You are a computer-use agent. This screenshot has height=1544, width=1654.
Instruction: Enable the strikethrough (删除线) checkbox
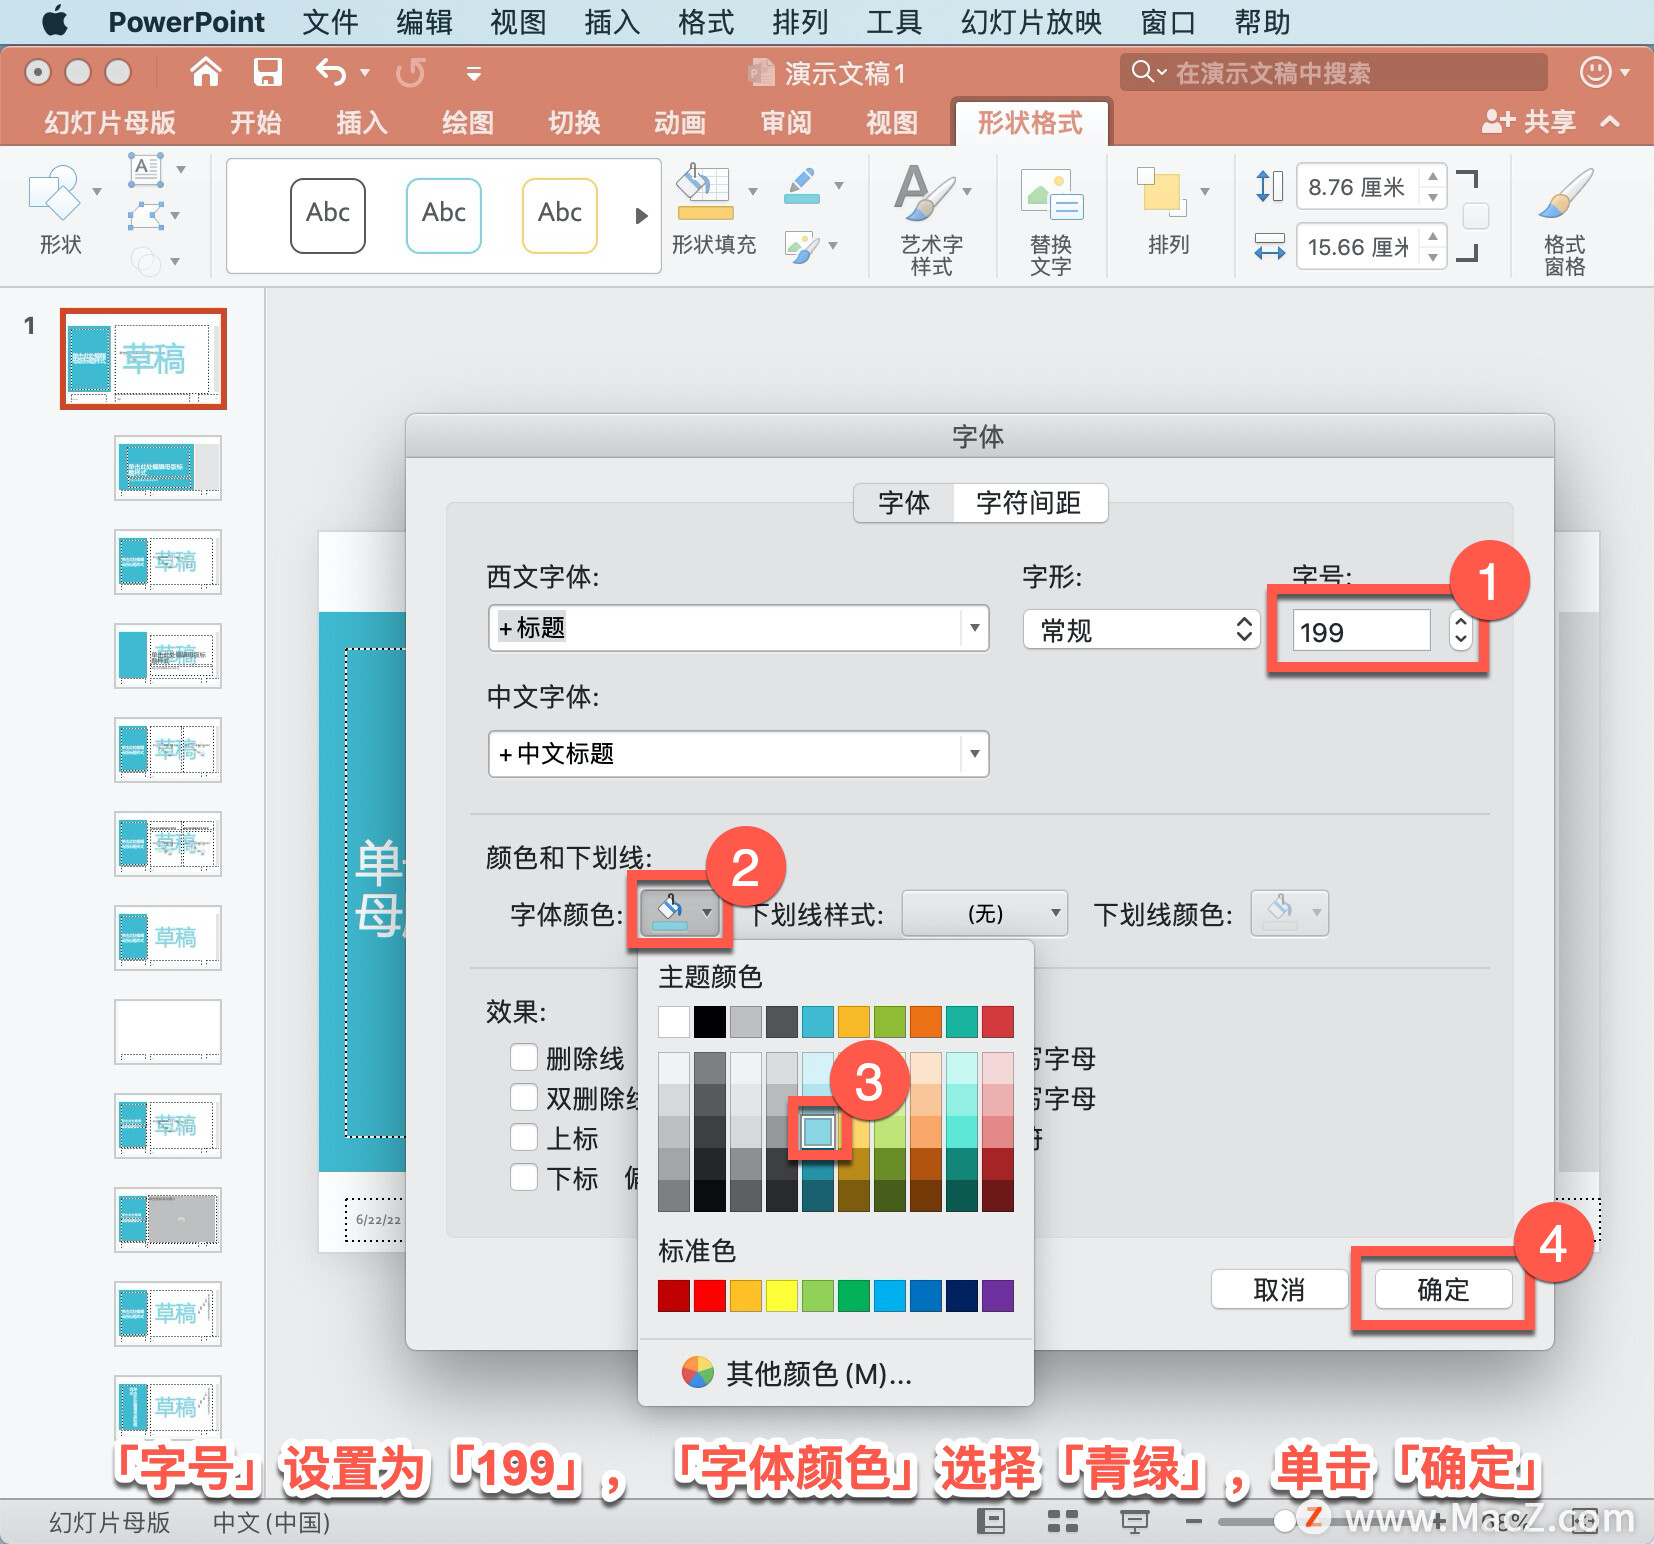pyautogui.click(x=524, y=1058)
